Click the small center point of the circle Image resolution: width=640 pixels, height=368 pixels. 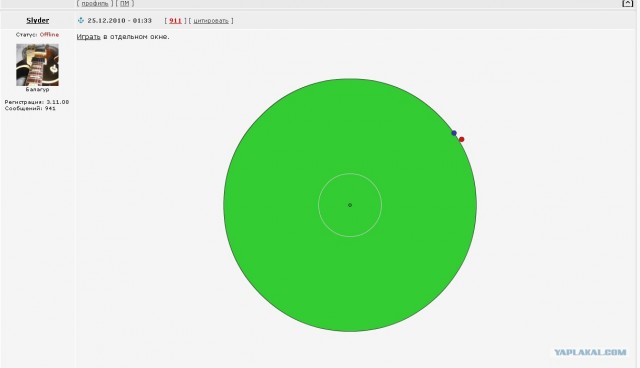350,205
